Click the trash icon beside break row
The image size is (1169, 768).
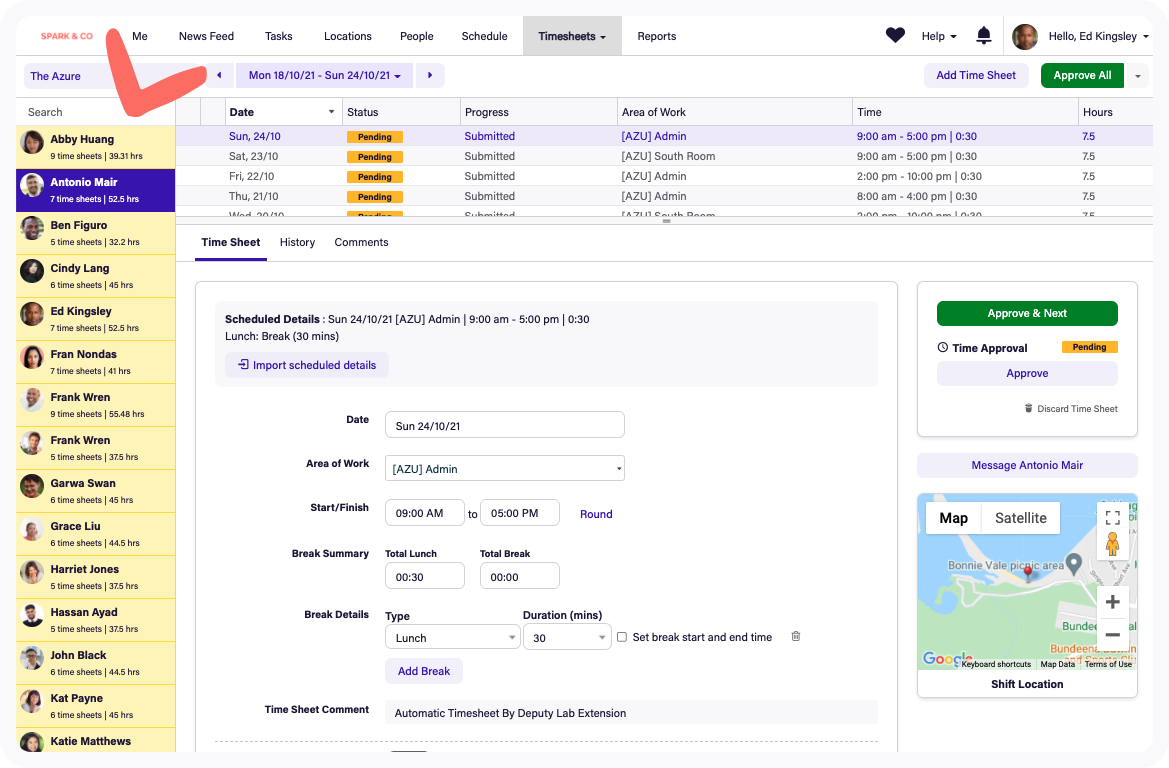(x=795, y=637)
